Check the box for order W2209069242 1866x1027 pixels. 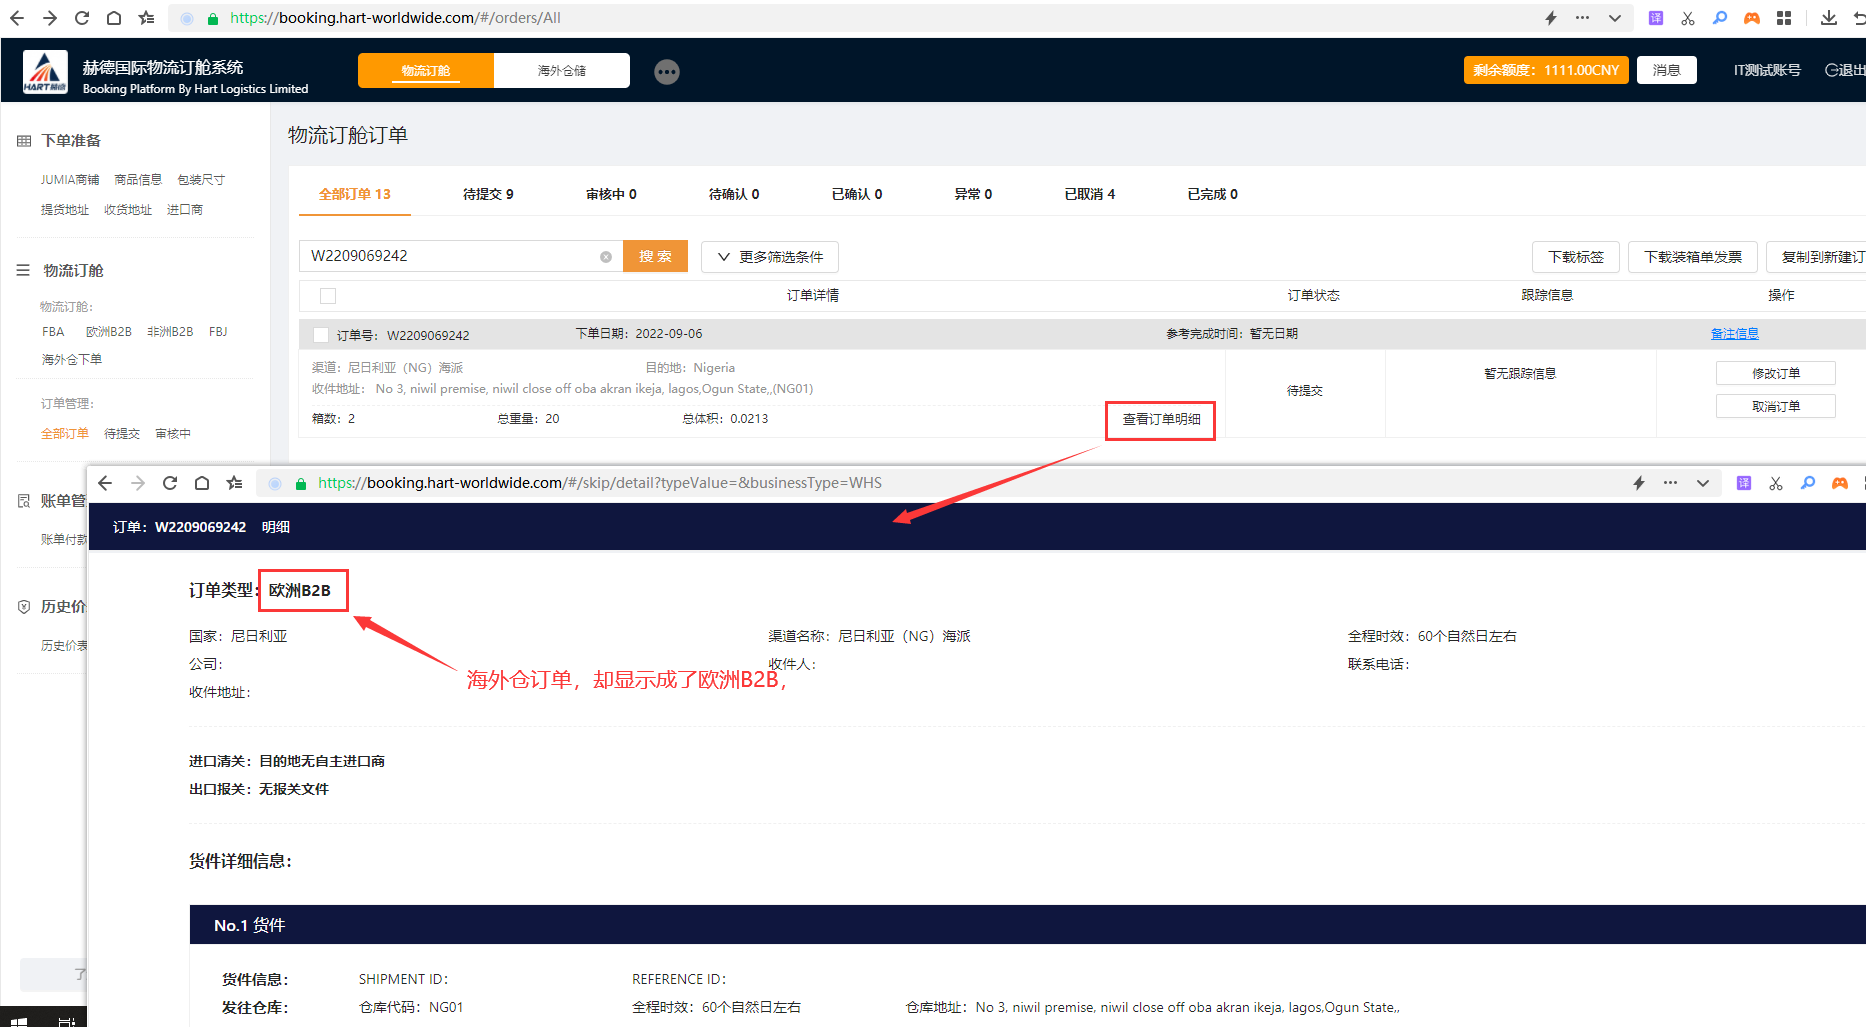click(x=321, y=335)
